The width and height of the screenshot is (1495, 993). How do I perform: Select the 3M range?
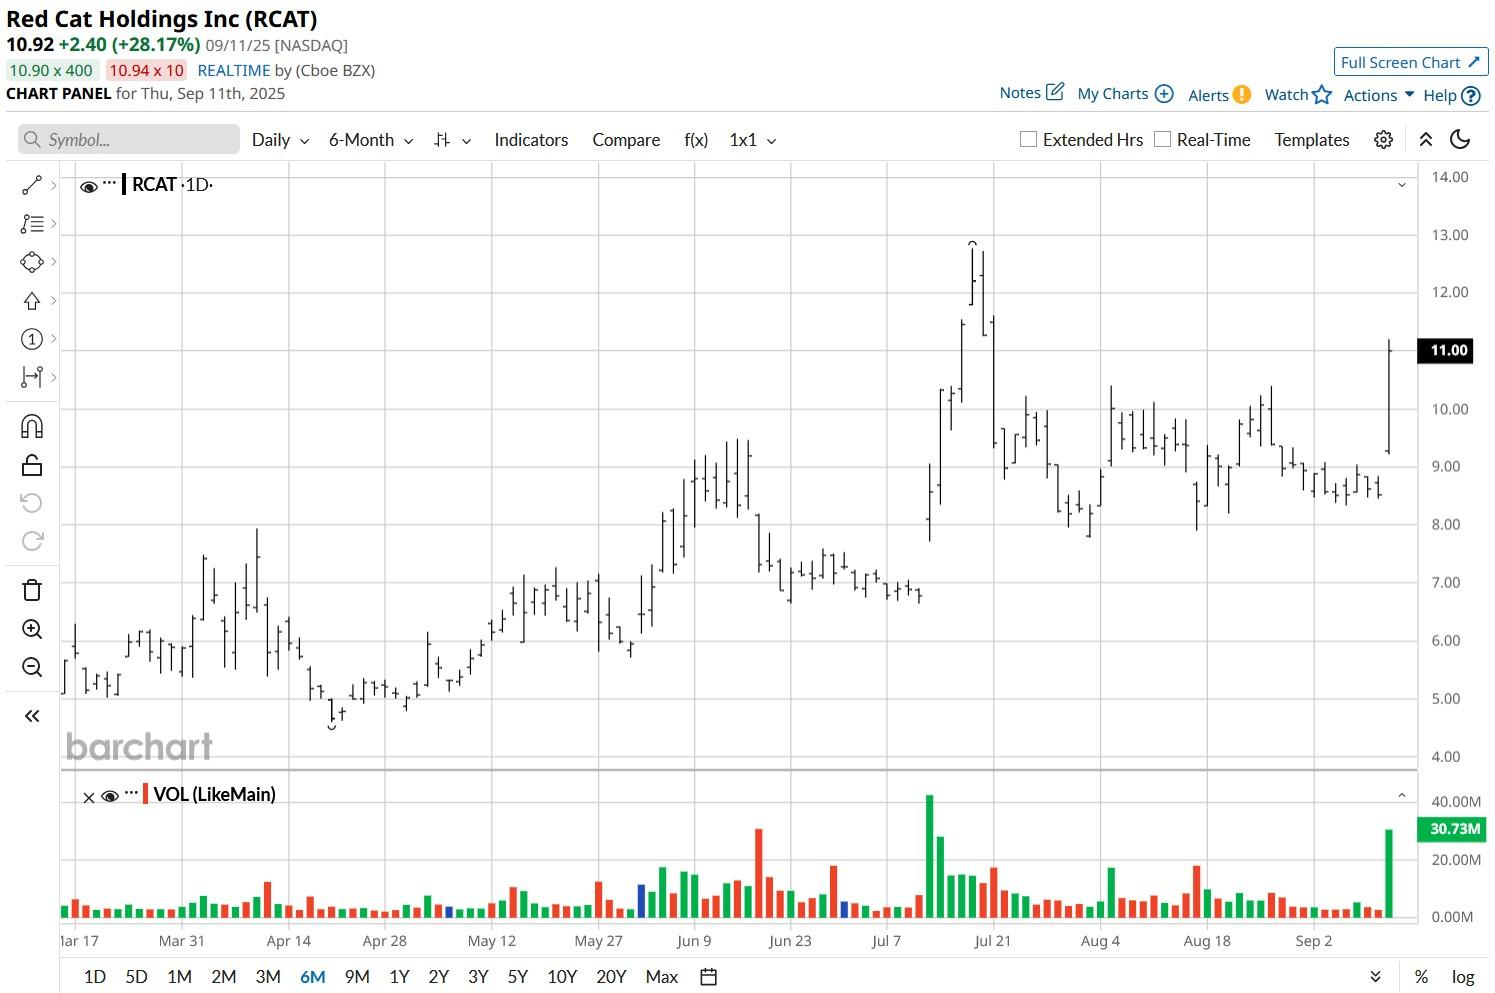click(x=268, y=977)
